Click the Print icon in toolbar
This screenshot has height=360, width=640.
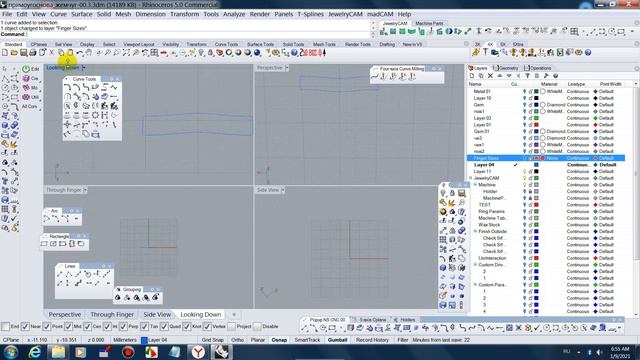point(33,53)
